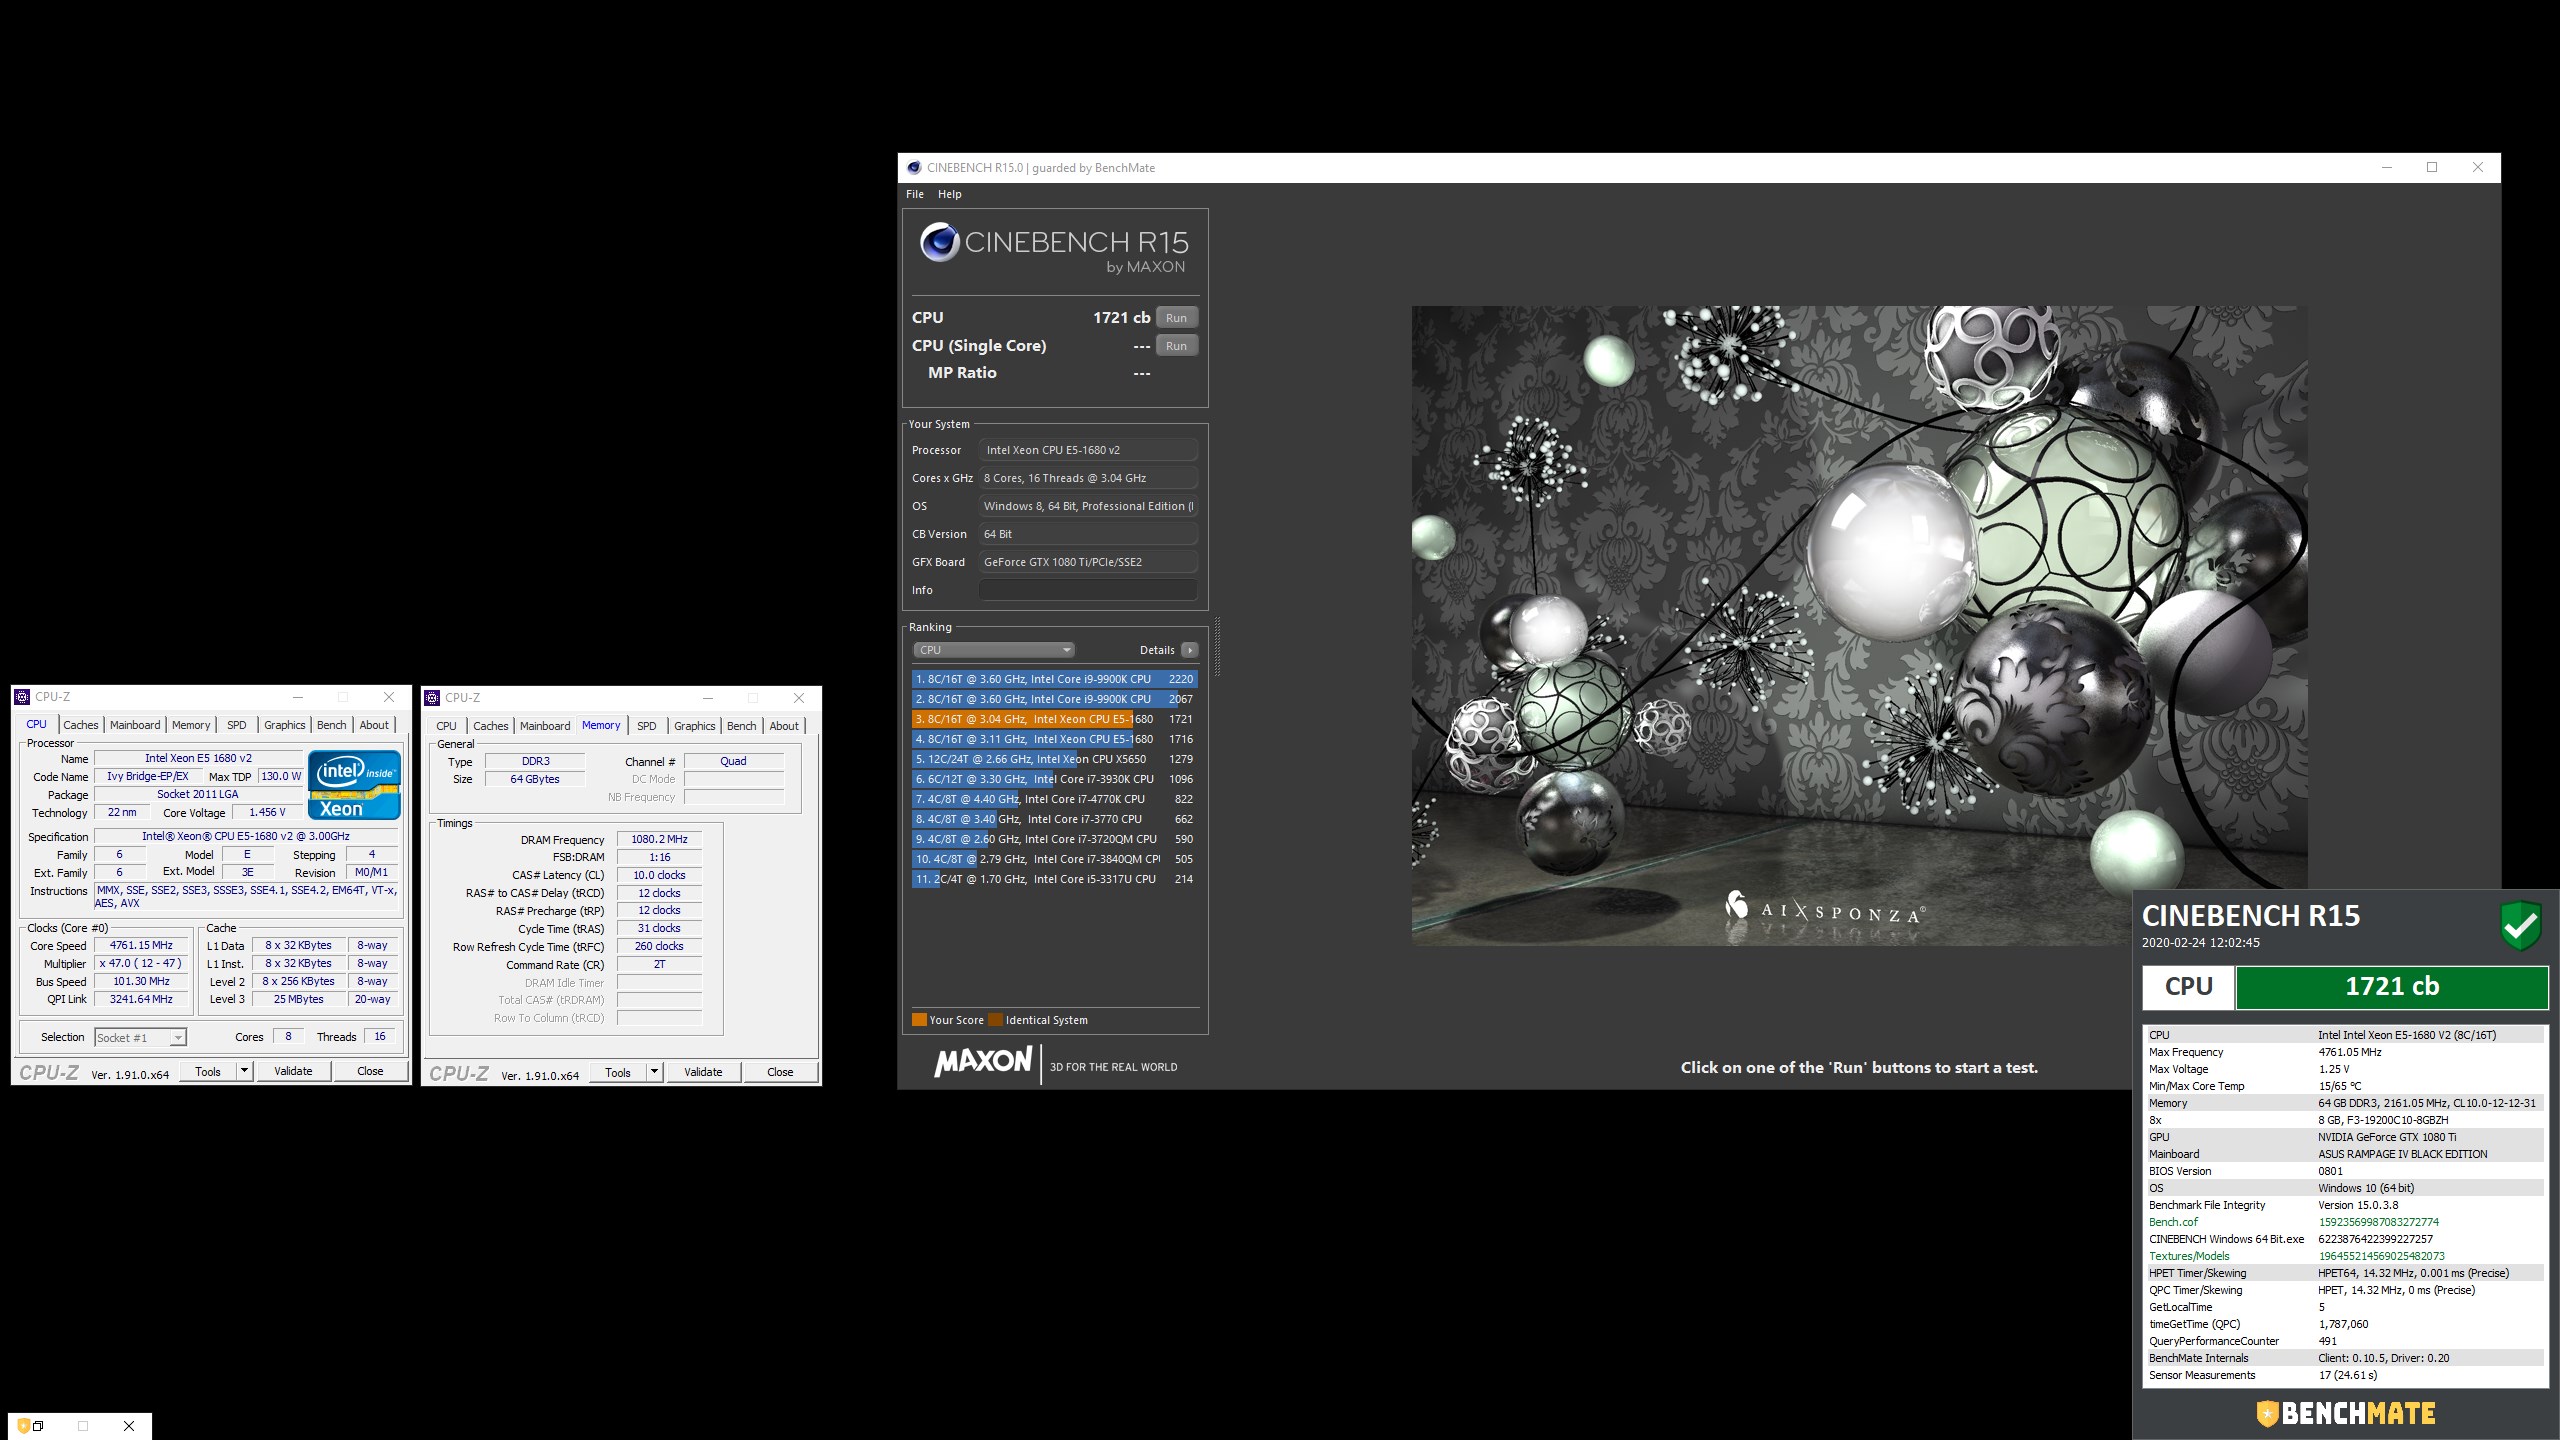Screen dimensions: 2560x1440
Task: Click the Processor field in Your System
Action: tap(1088, 450)
